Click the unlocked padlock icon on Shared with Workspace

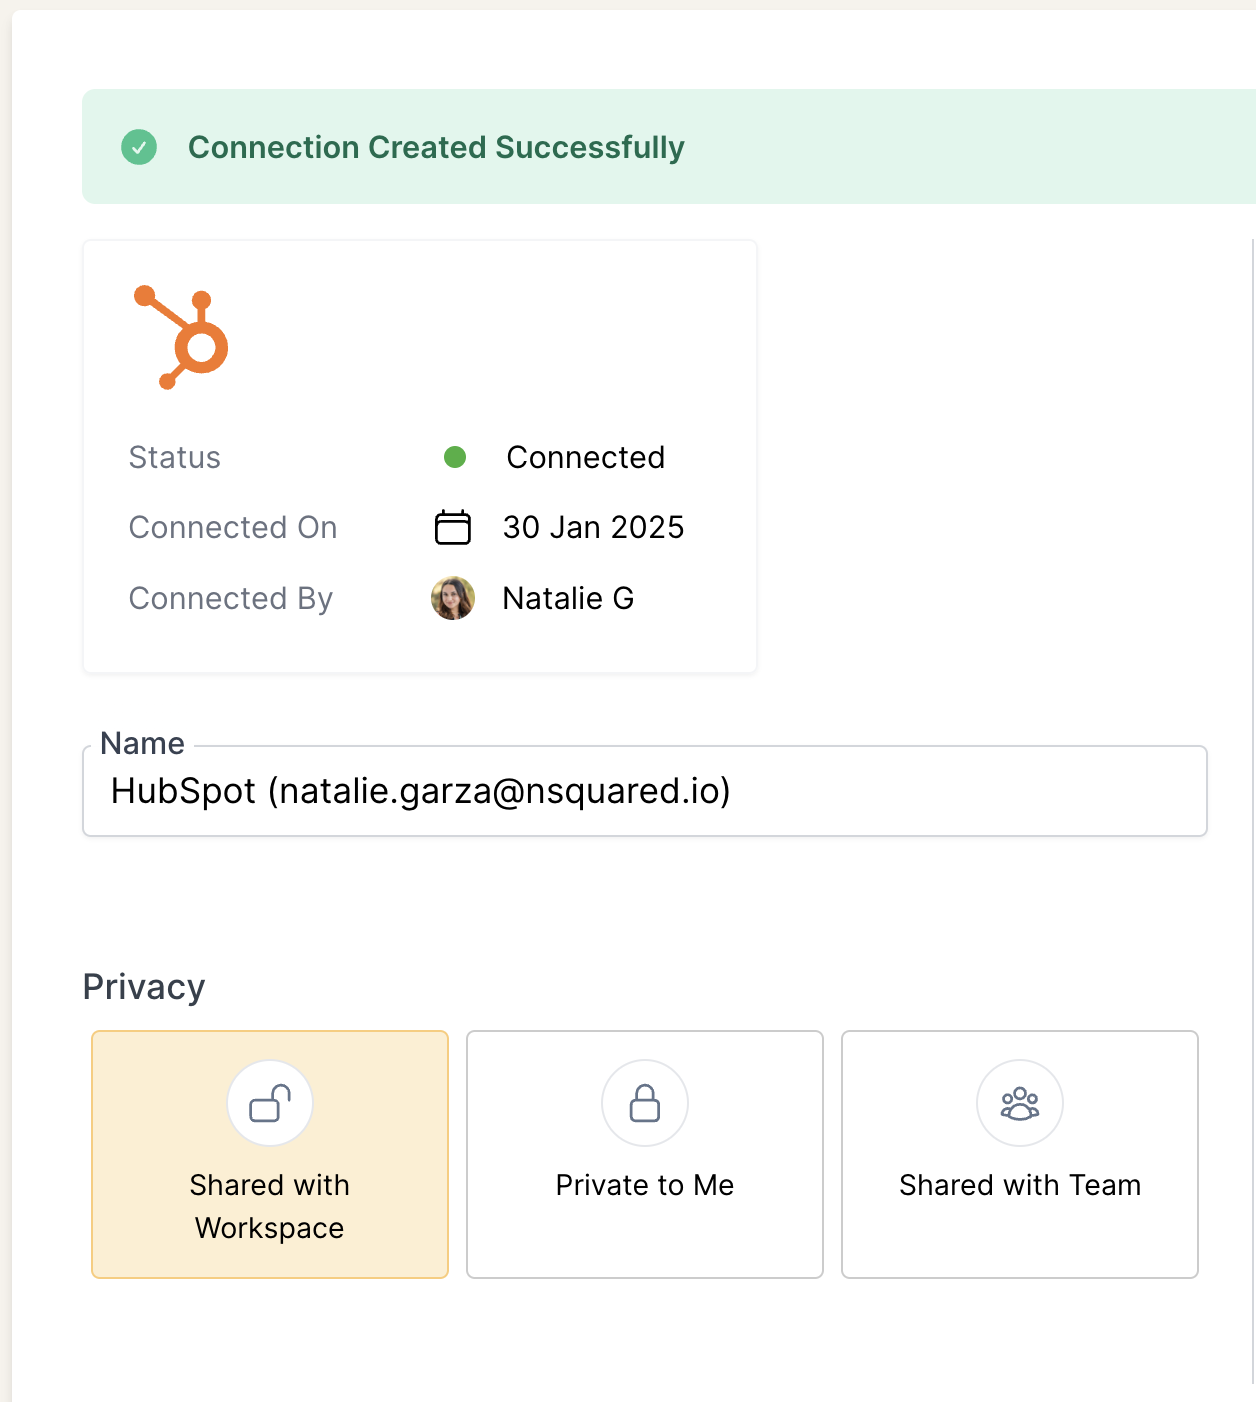(x=269, y=1103)
